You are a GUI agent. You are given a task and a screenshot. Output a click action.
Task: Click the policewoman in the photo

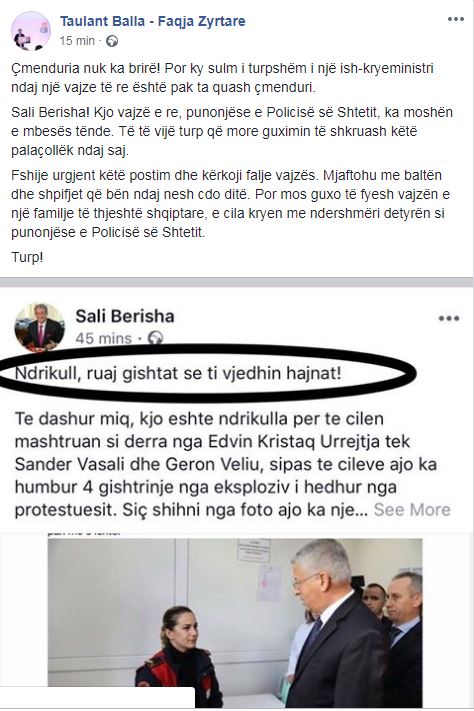179,657
